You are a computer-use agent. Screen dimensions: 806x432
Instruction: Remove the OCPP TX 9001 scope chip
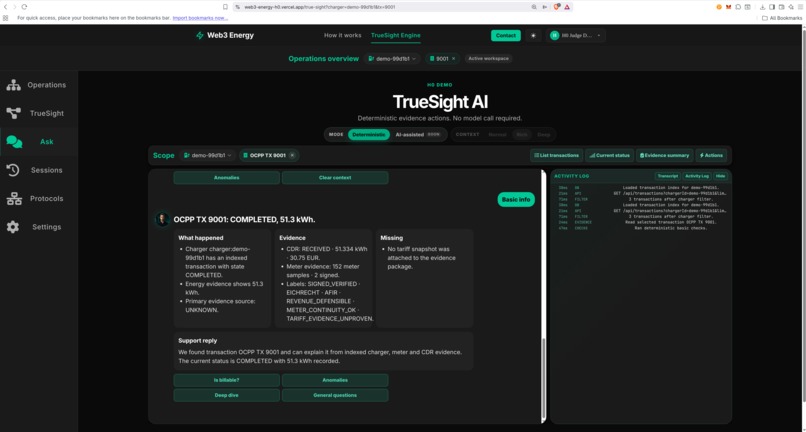click(292, 155)
